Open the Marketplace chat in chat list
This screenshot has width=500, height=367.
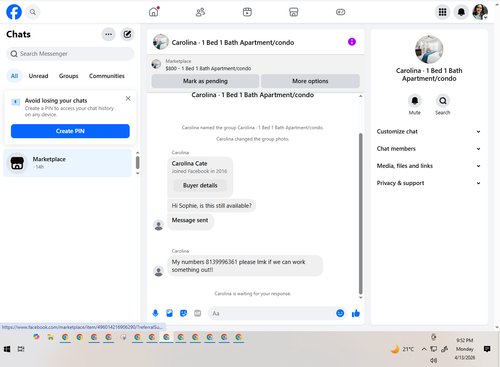click(x=68, y=163)
